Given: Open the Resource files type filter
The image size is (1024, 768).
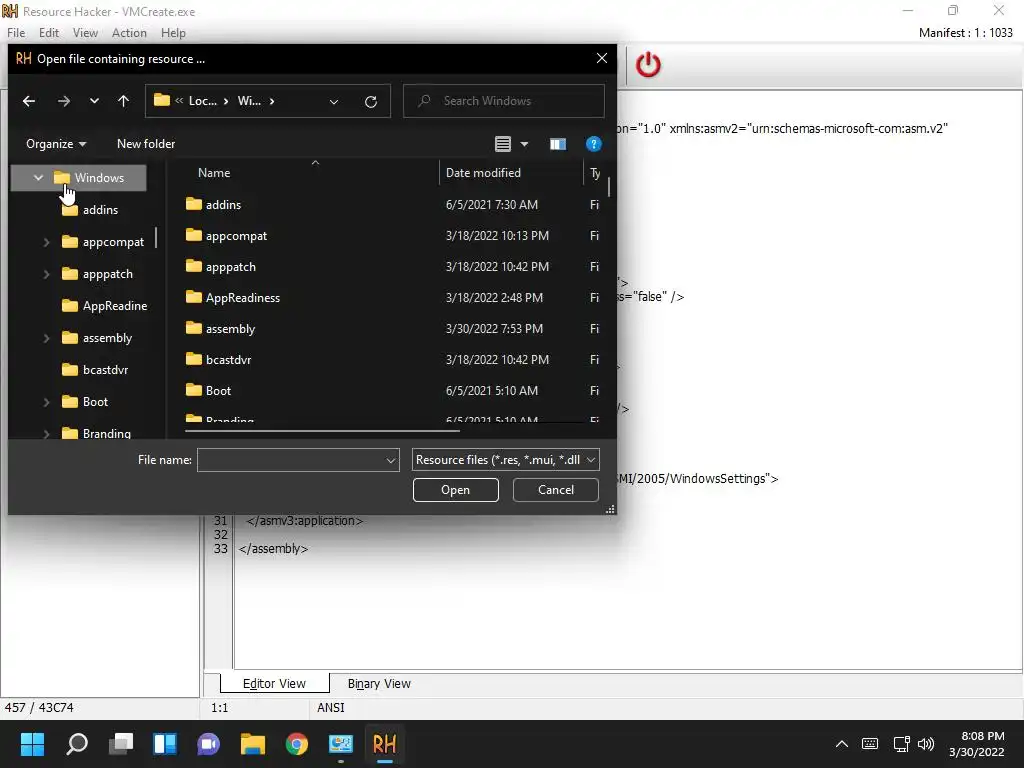Looking at the screenshot, I should (505, 460).
